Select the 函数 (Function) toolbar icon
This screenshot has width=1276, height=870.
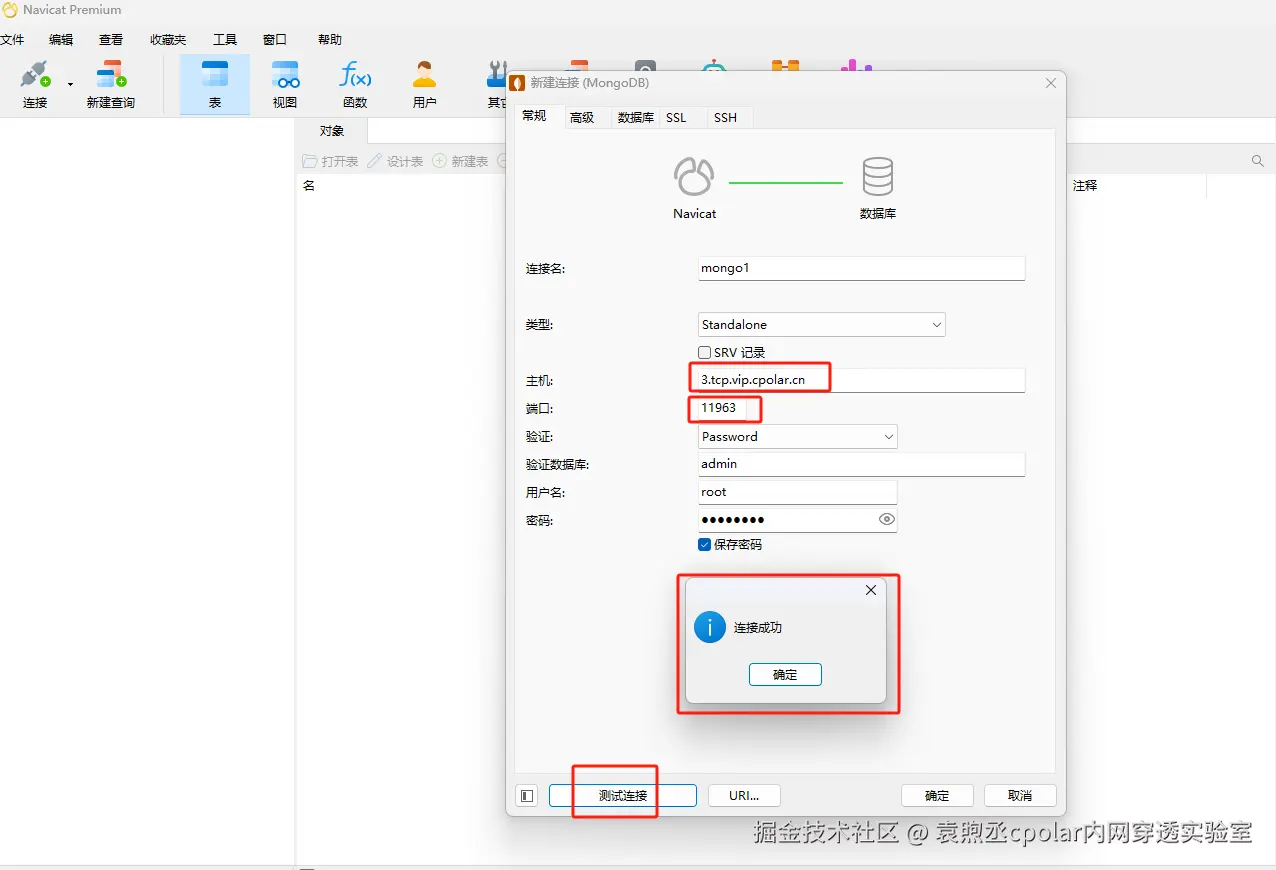tap(355, 84)
